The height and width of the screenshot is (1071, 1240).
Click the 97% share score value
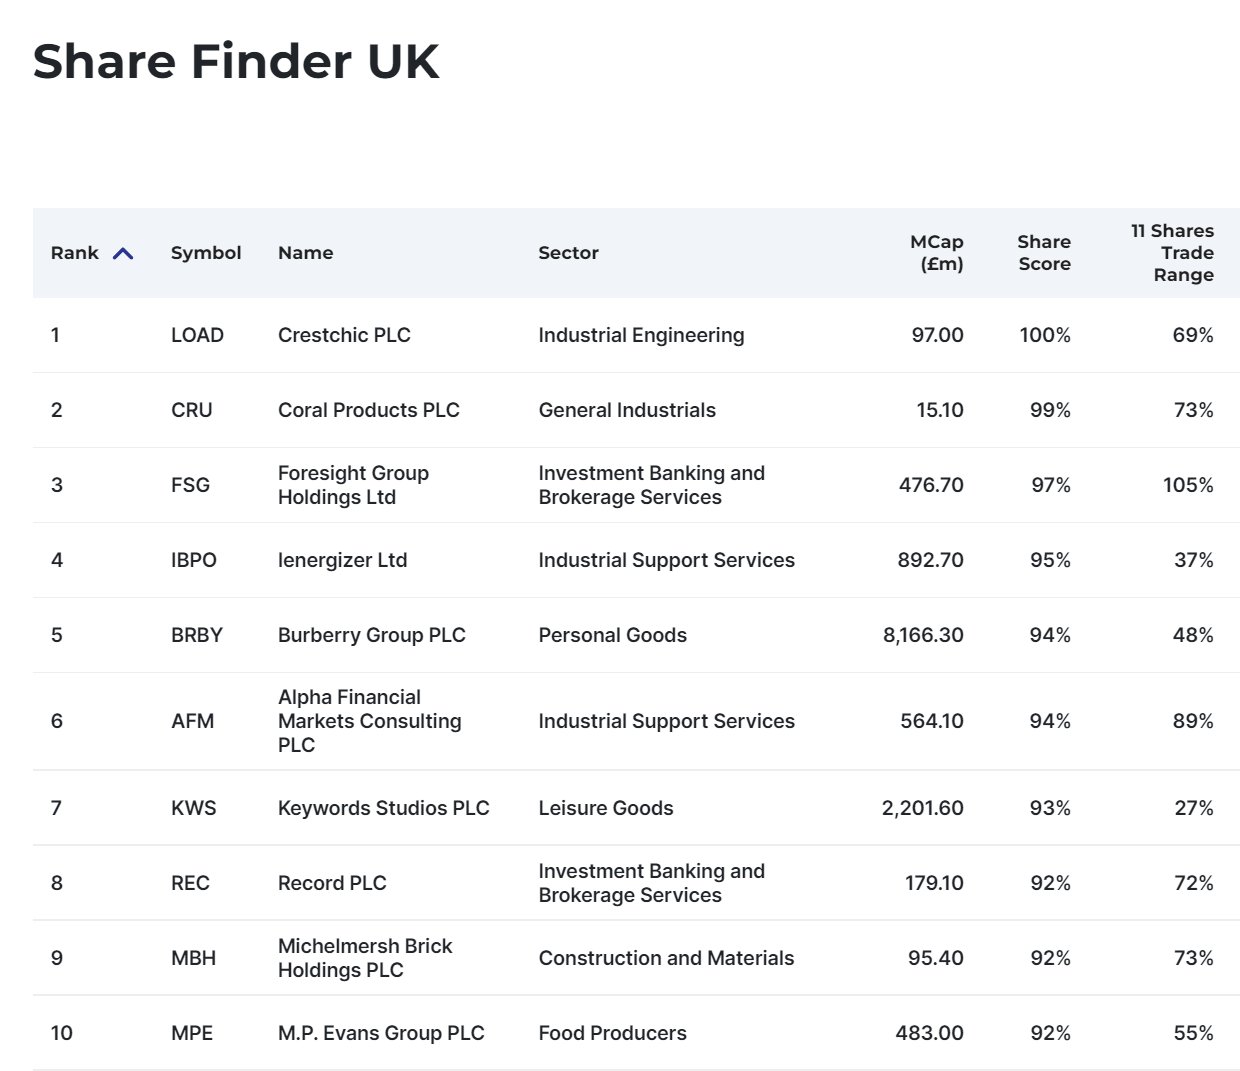1051,485
